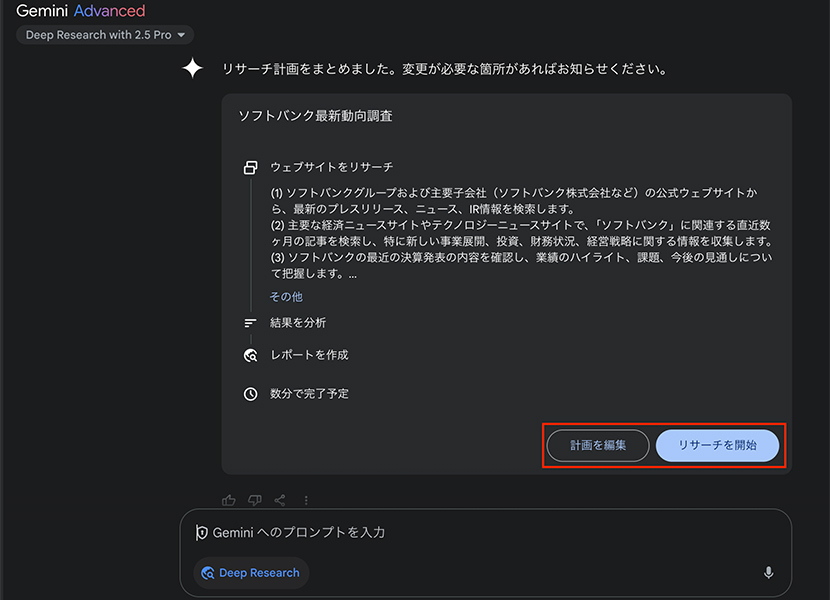
Task: Click the ウェブサイトをリサーチ label
Action: 332,167
